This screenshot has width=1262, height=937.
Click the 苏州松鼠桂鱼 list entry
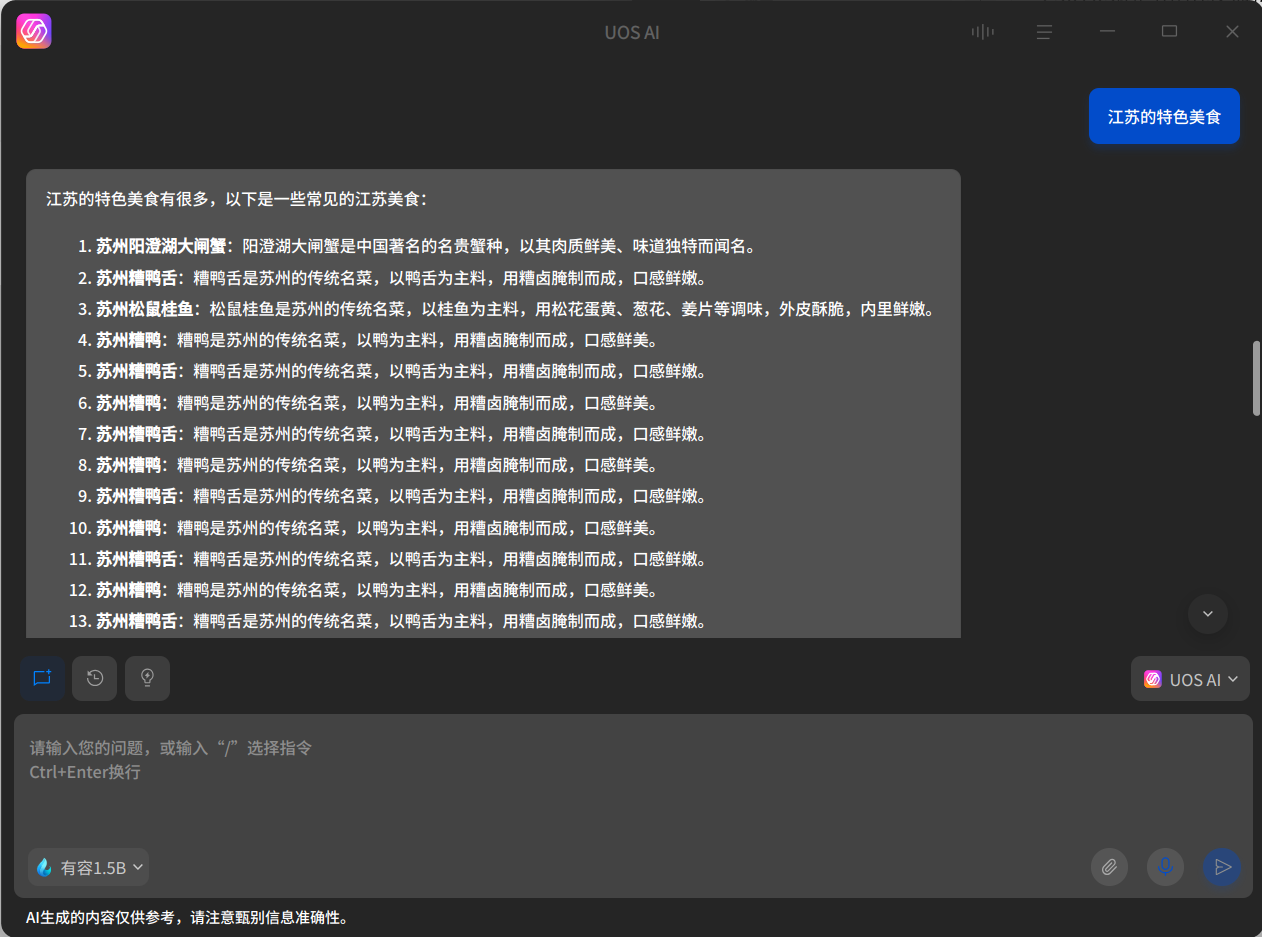pyautogui.click(x=507, y=309)
